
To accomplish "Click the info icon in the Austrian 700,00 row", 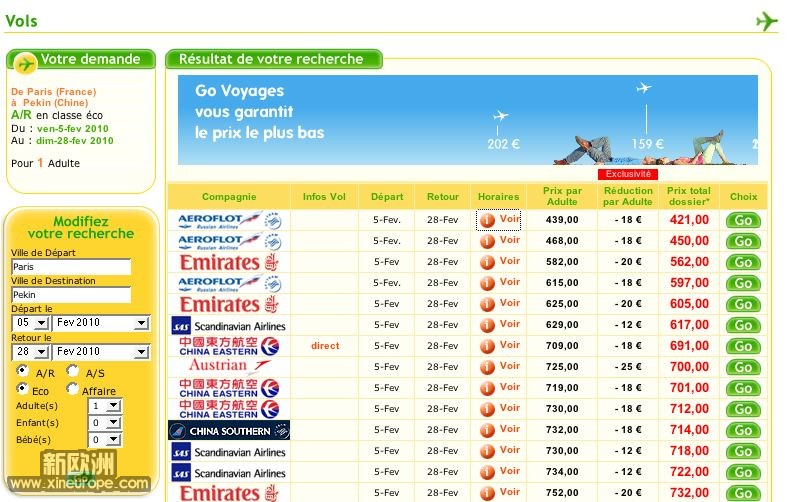I will pyautogui.click(x=487, y=367).
